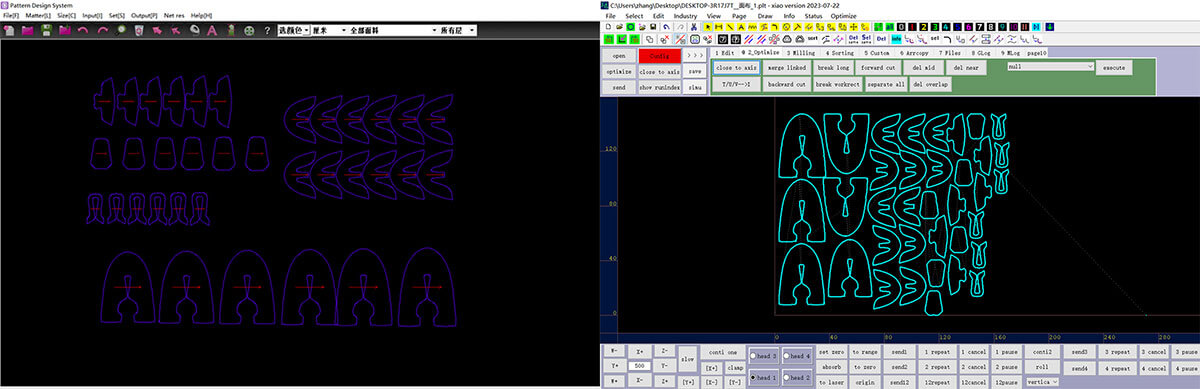The image size is (1200, 389).
Task: Click cyan arrow icon beside green download arrow
Action: [x=1036, y=27]
